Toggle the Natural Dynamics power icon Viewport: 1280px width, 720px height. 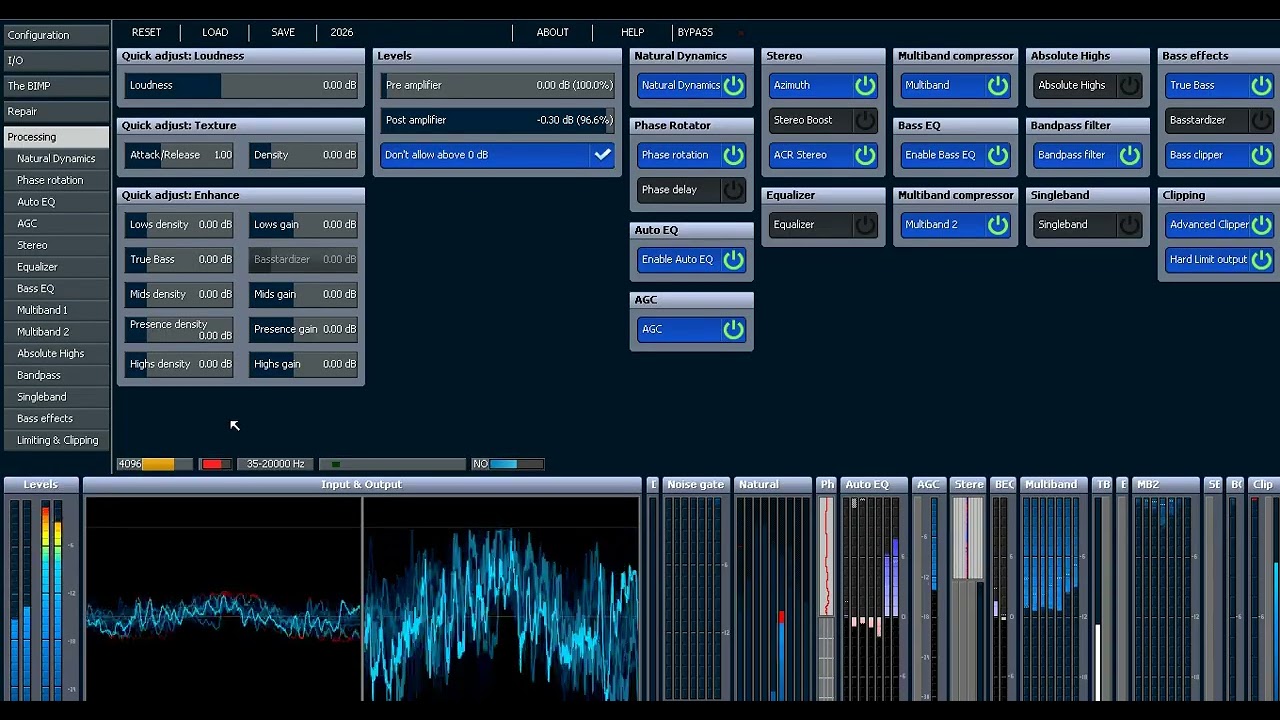pos(733,85)
